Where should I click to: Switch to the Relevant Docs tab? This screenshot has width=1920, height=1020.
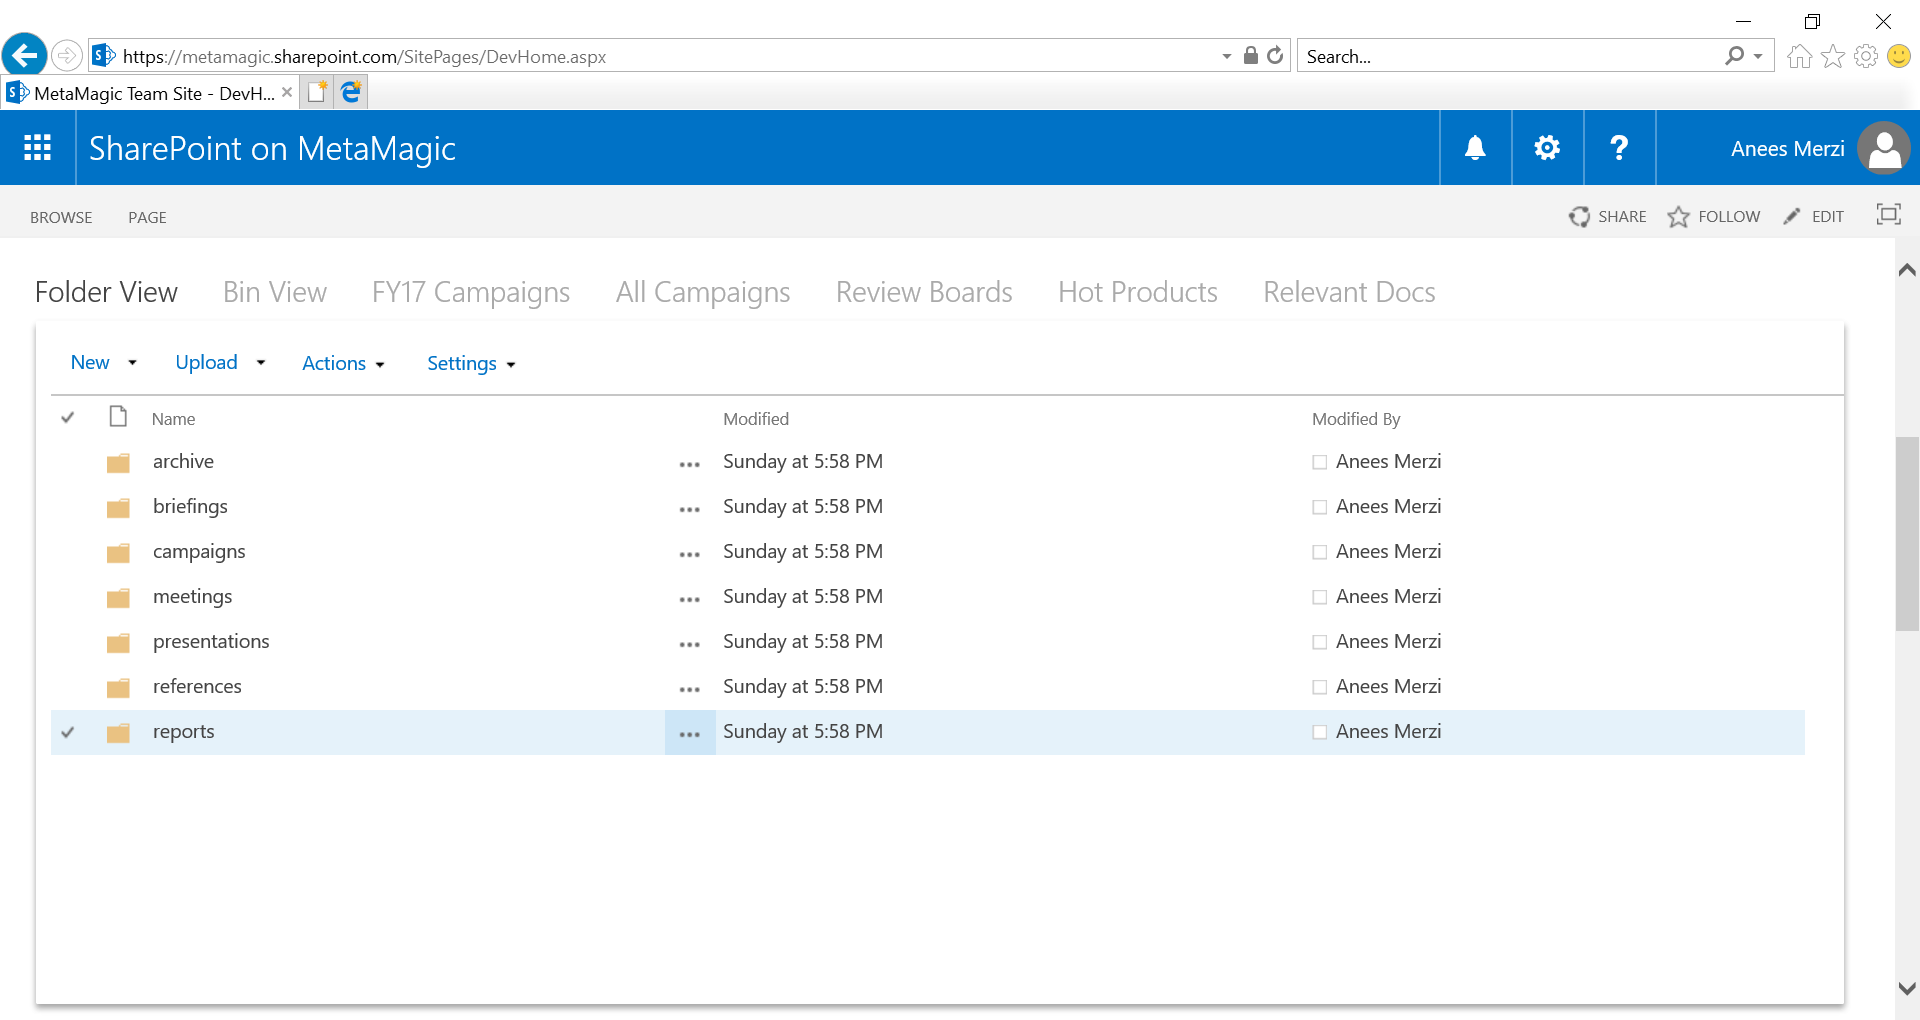pyautogui.click(x=1349, y=292)
